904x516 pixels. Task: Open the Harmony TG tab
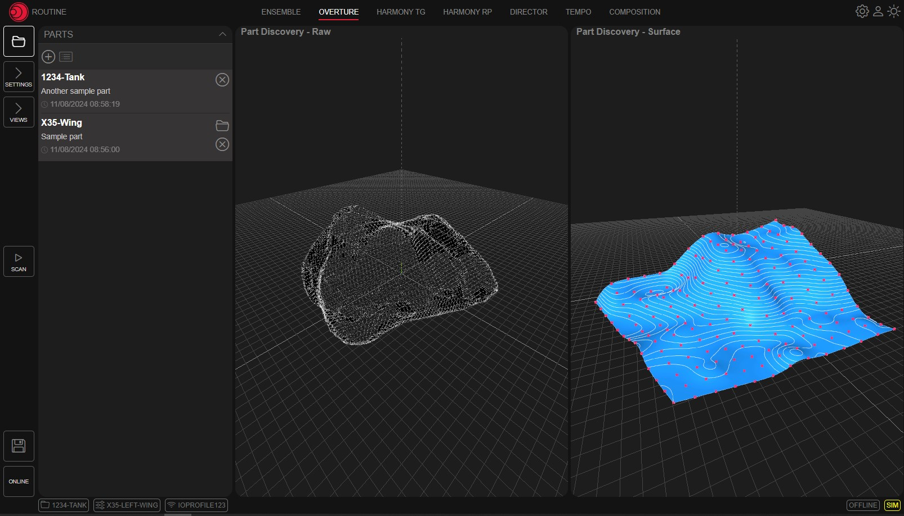pos(401,12)
